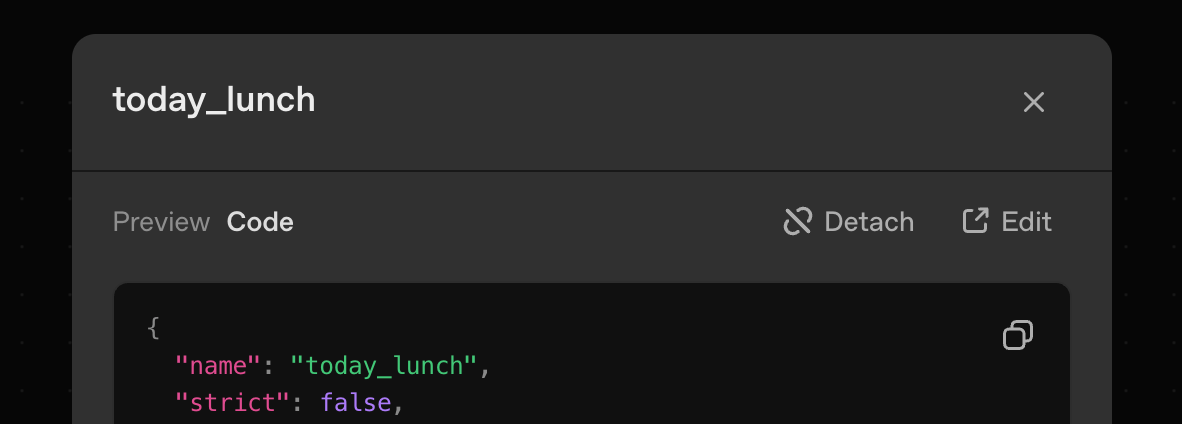
Task: Click dark backdrop above the dialog to dismiss
Action: 591,15
